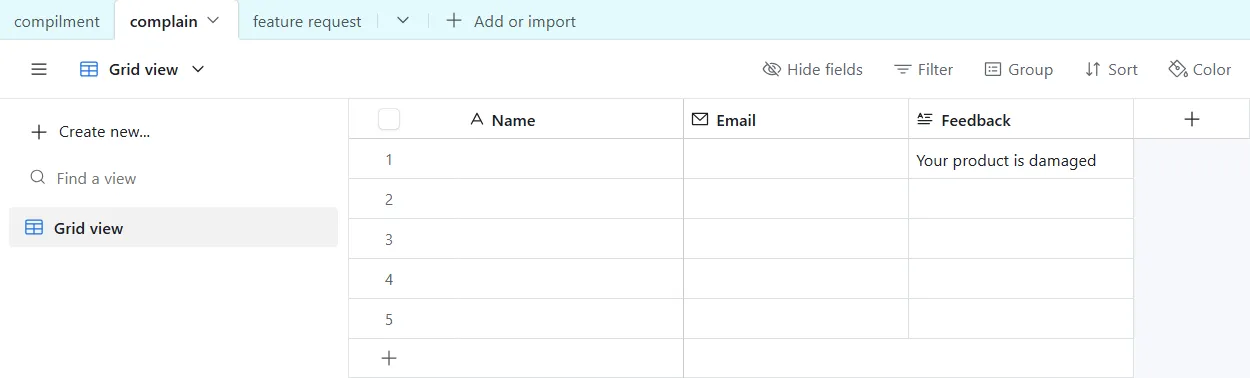This screenshot has height=378, width=1250.
Task: Click the plus icon beside Add or import
Action: pos(454,20)
